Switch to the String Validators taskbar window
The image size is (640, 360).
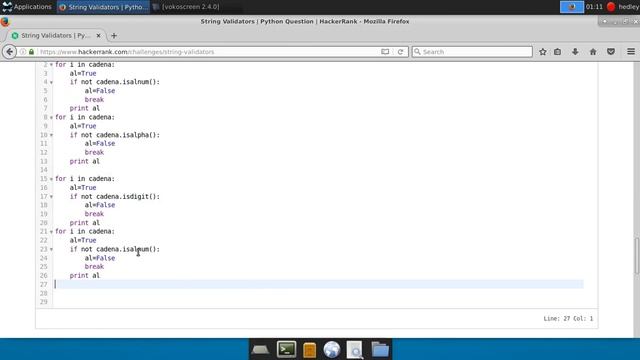(103, 7)
